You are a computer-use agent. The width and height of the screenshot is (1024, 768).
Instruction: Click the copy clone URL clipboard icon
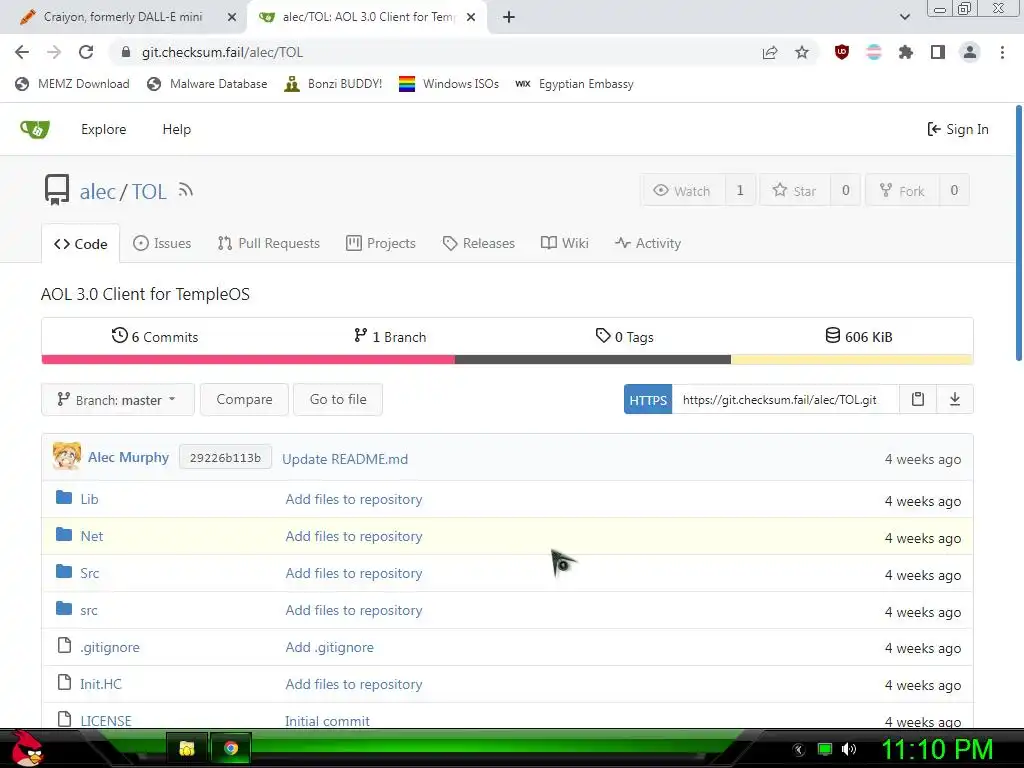point(918,399)
